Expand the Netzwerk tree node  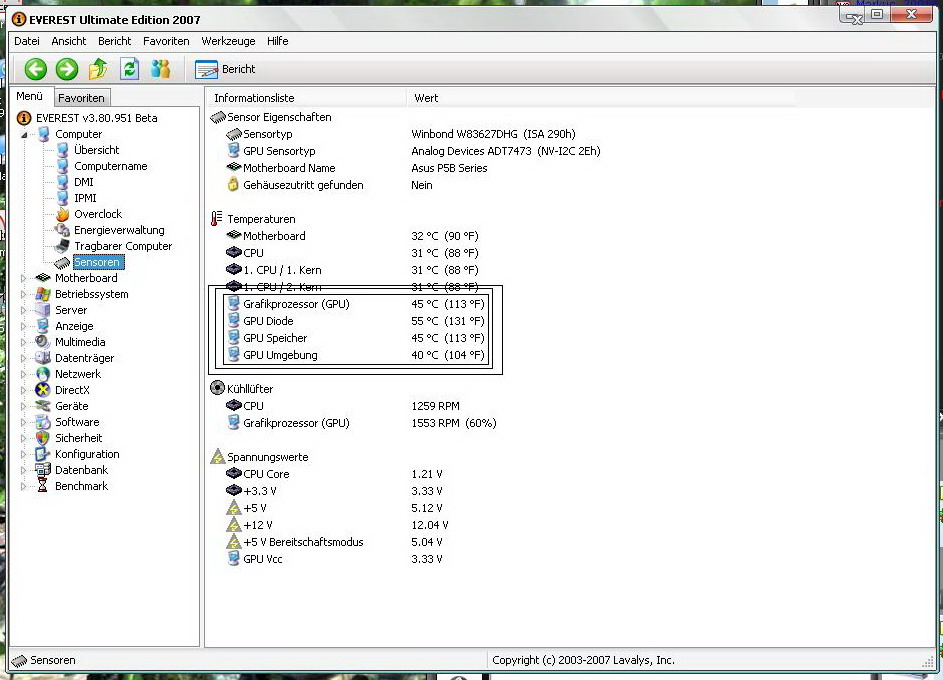(x=23, y=375)
